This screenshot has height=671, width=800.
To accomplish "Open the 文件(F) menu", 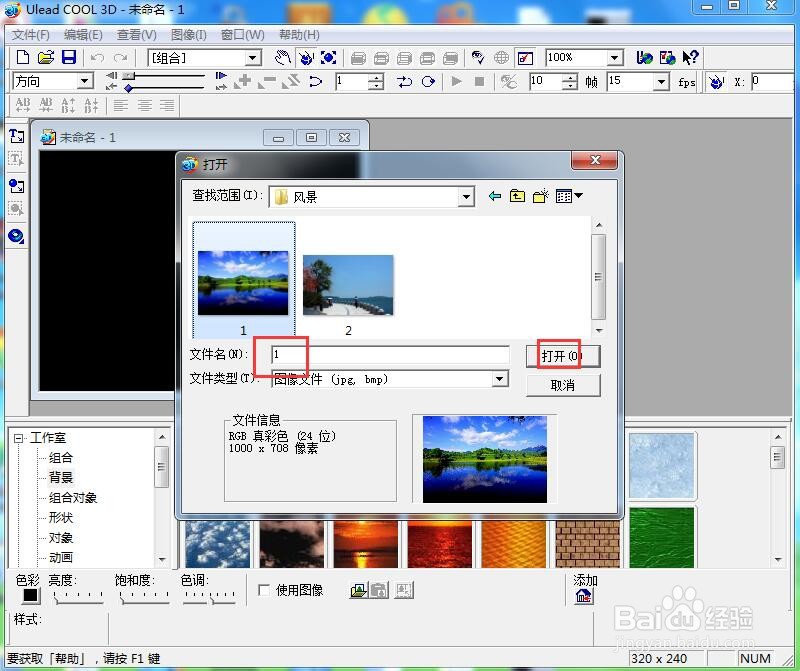I will coord(31,35).
